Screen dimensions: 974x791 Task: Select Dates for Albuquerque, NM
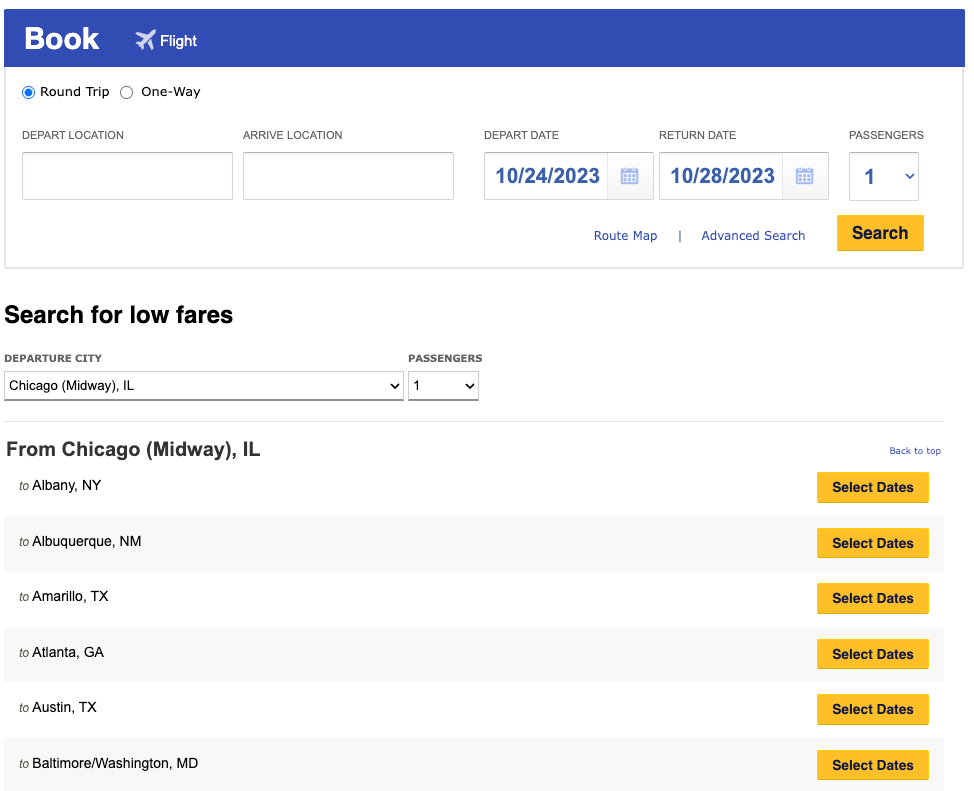872,543
